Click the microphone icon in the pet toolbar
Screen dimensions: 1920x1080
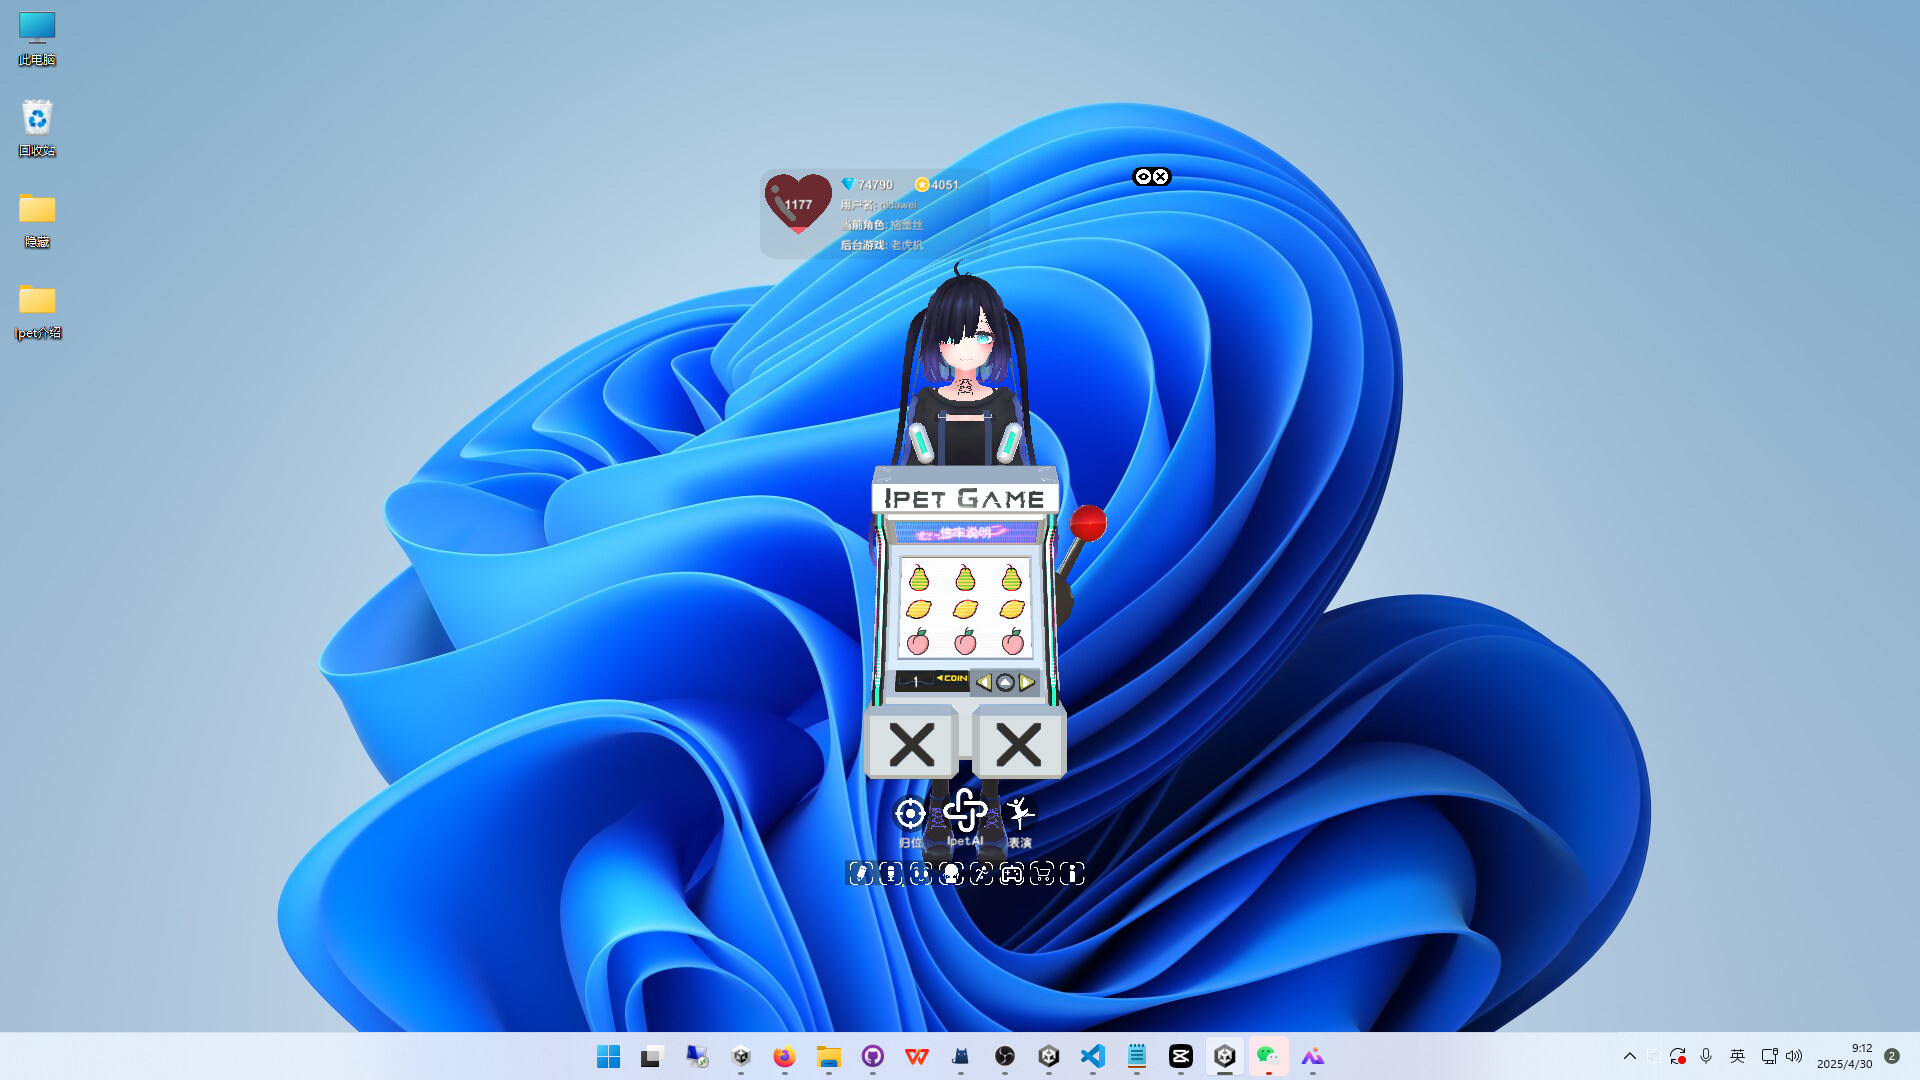click(x=890, y=874)
